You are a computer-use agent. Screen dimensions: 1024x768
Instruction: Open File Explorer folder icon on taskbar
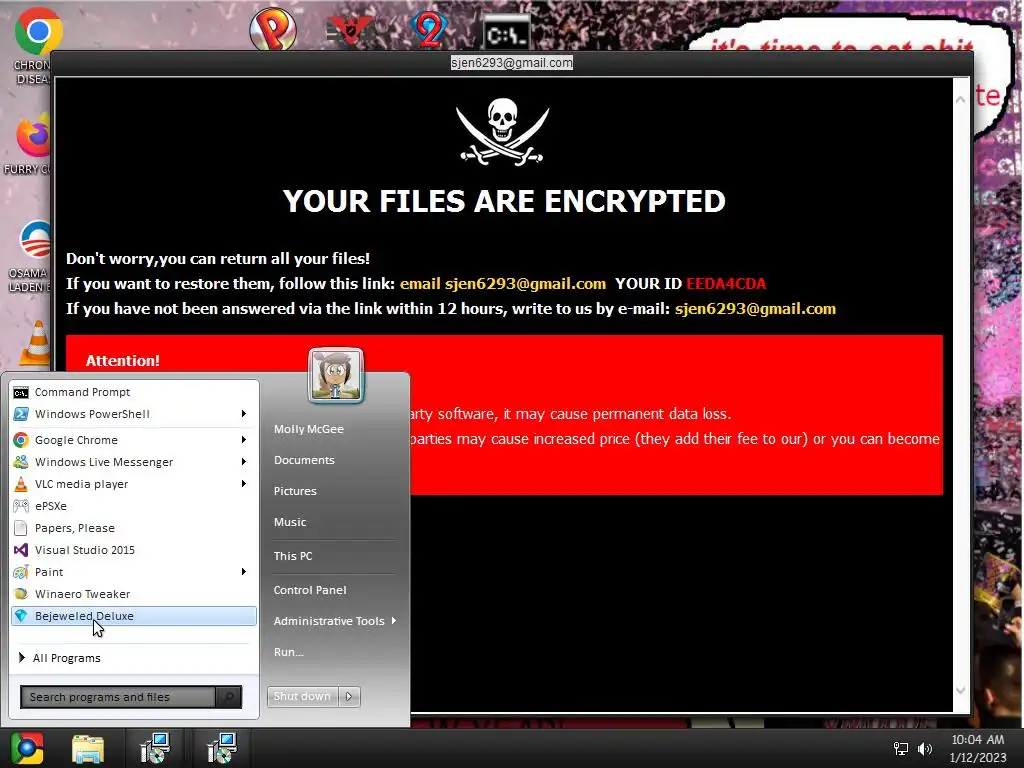click(88, 749)
